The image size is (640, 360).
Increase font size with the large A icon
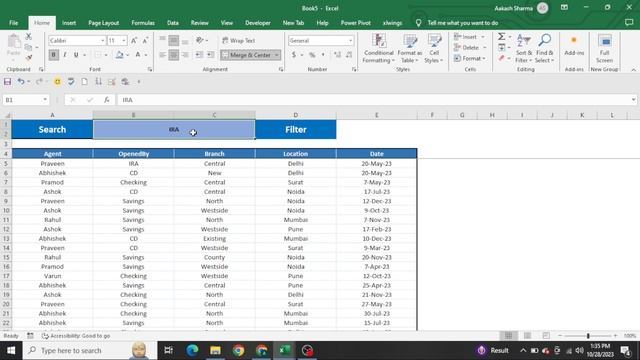(134, 40)
